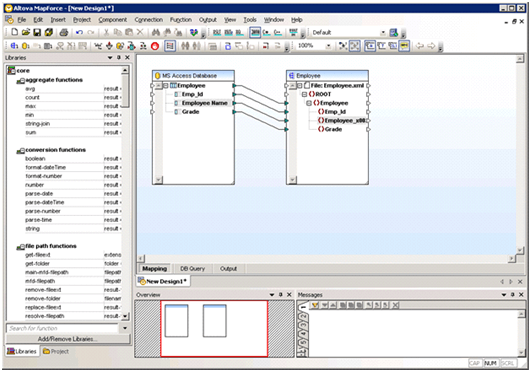Click the back navigation arrow icon
This screenshot has width=531, height=372.
[x=420, y=46]
